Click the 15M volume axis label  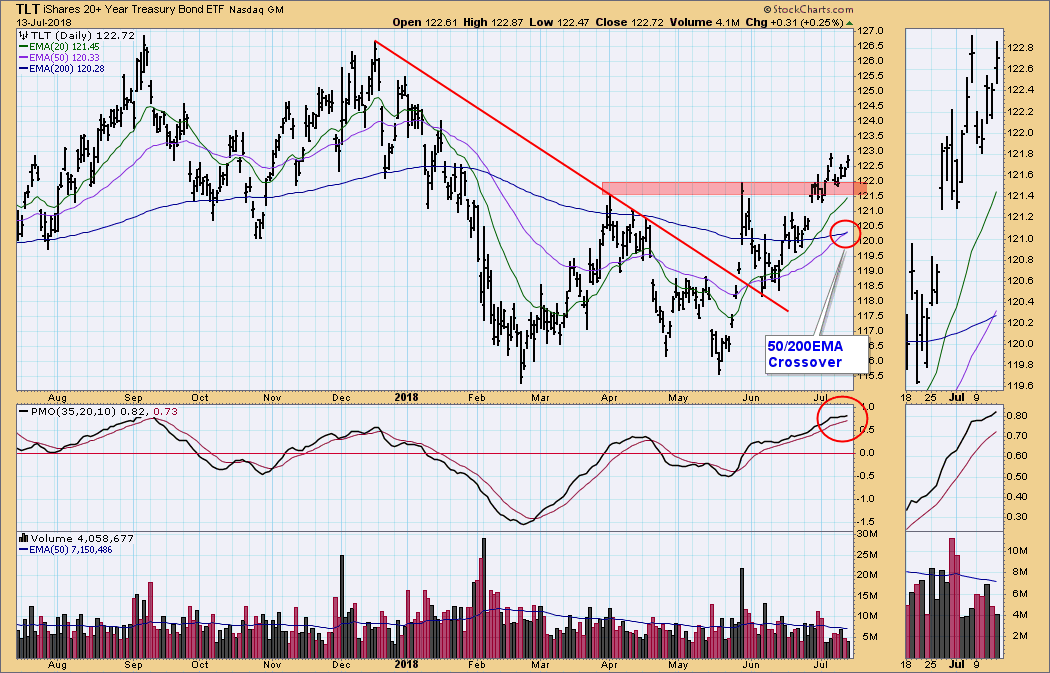[x=869, y=596]
